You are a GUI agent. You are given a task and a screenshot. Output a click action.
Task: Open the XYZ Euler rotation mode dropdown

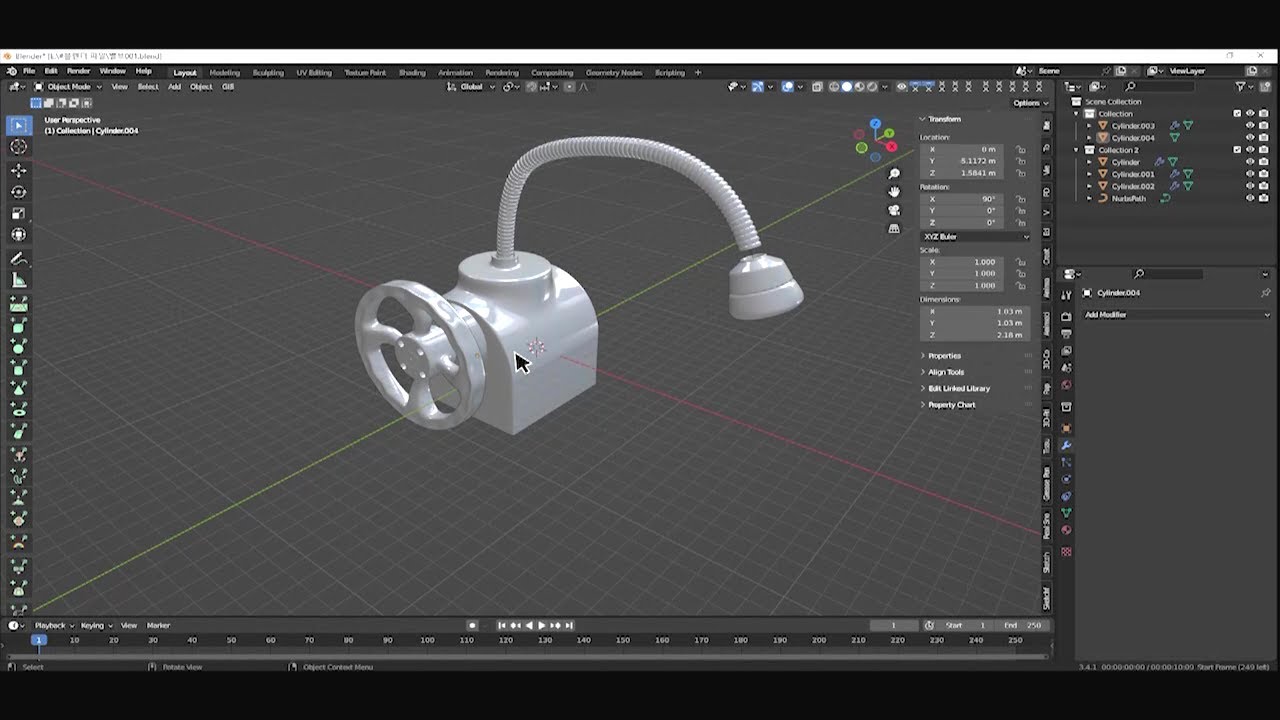975,237
